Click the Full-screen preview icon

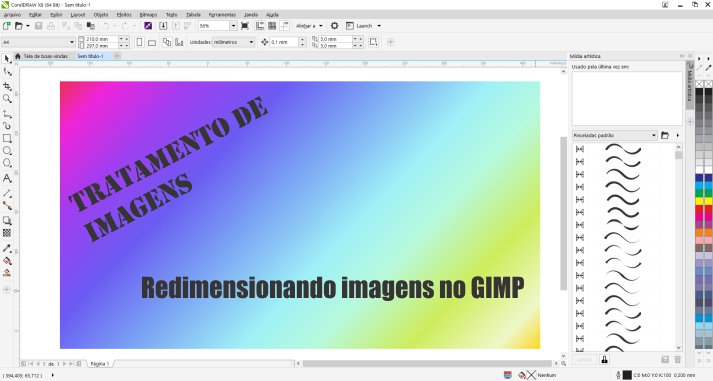(245, 26)
